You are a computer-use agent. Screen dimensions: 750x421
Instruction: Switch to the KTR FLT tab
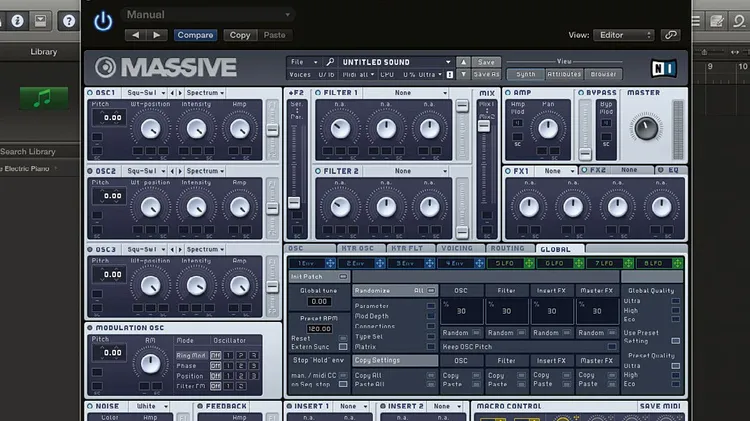(x=410, y=248)
